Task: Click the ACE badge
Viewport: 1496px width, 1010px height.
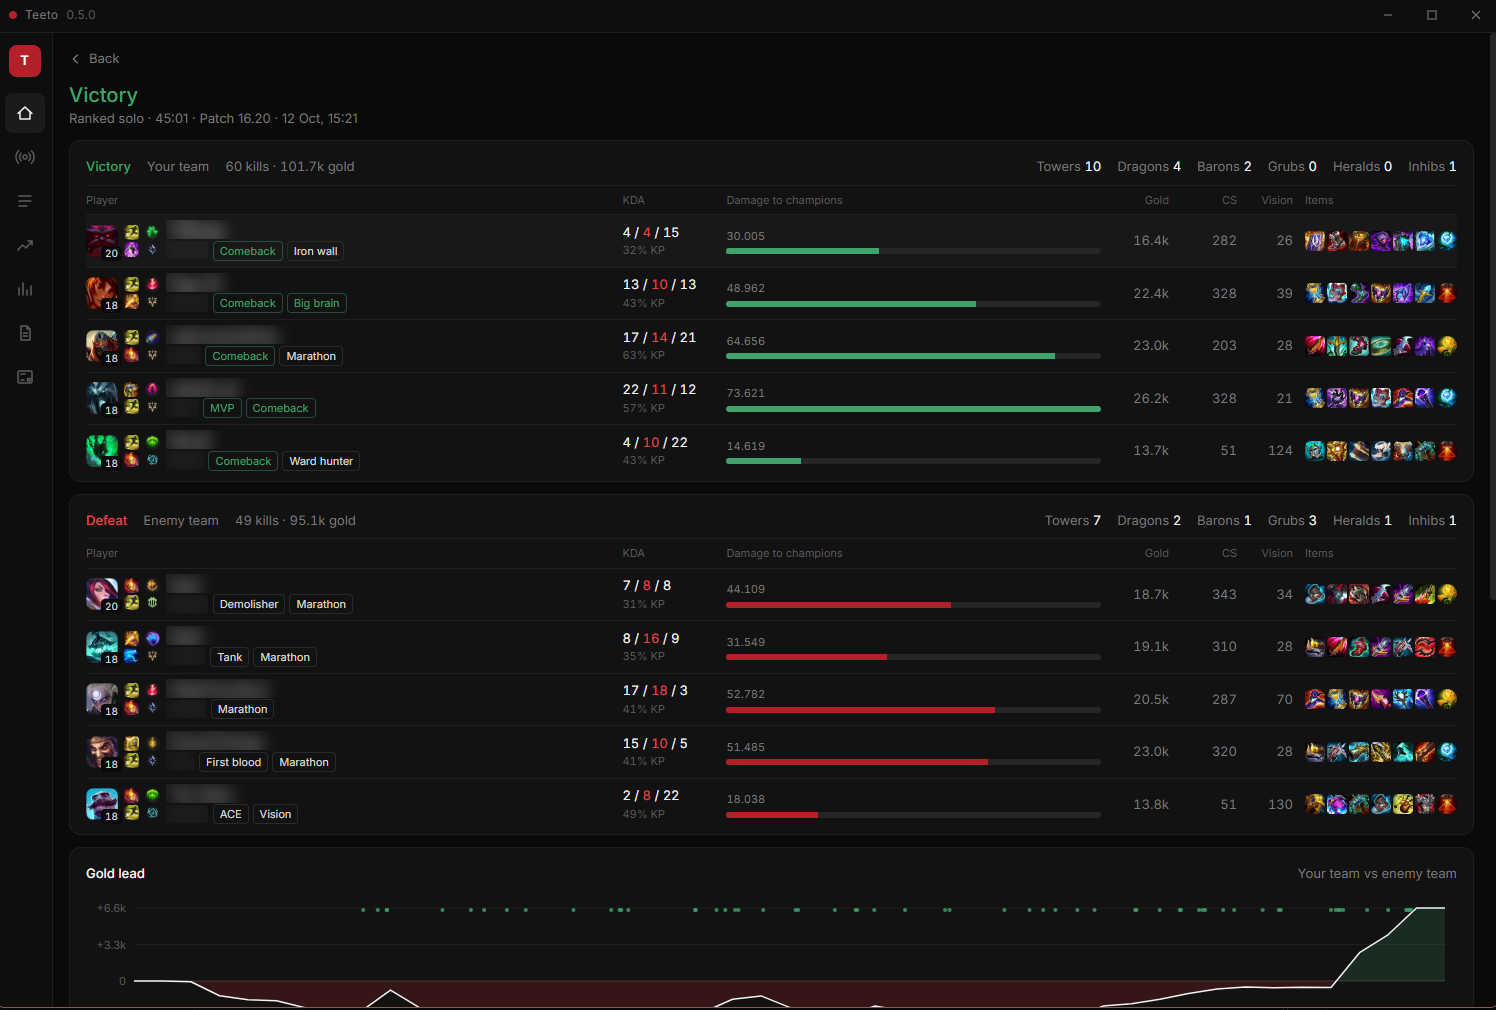Action: tap(230, 814)
